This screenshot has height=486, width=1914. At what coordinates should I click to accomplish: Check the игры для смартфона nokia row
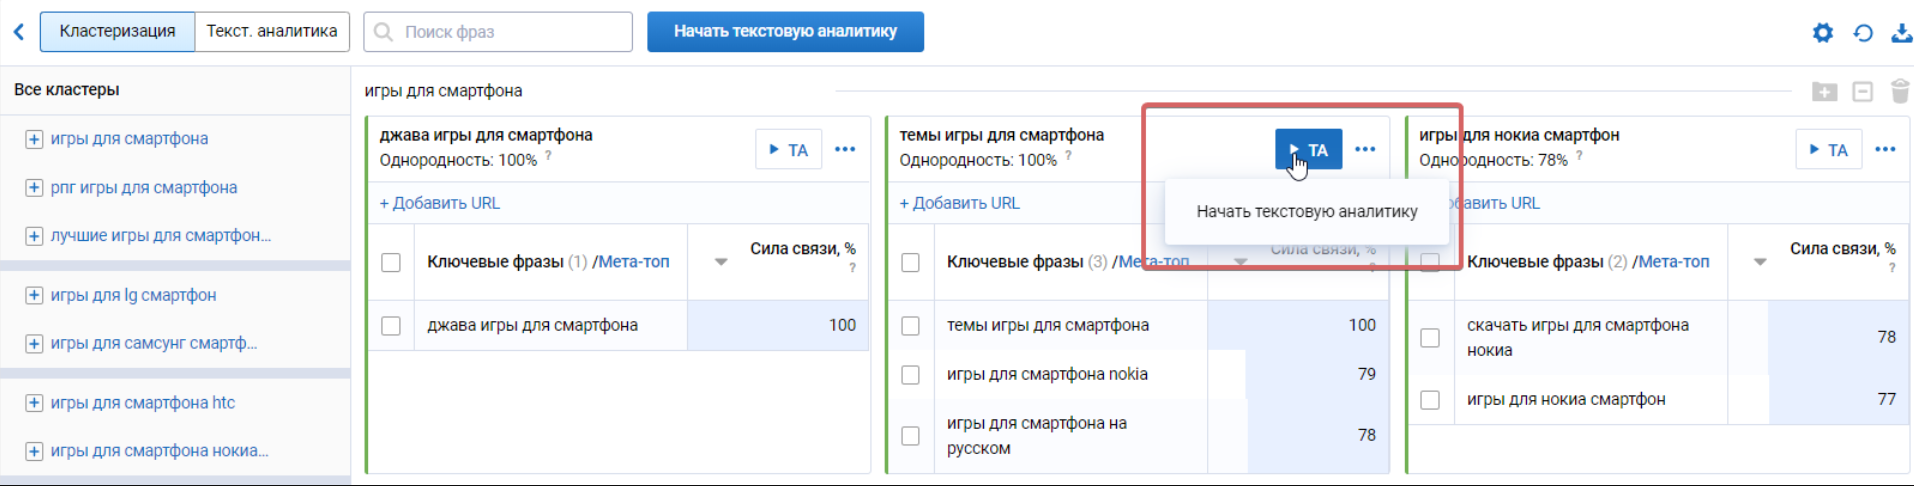point(911,375)
